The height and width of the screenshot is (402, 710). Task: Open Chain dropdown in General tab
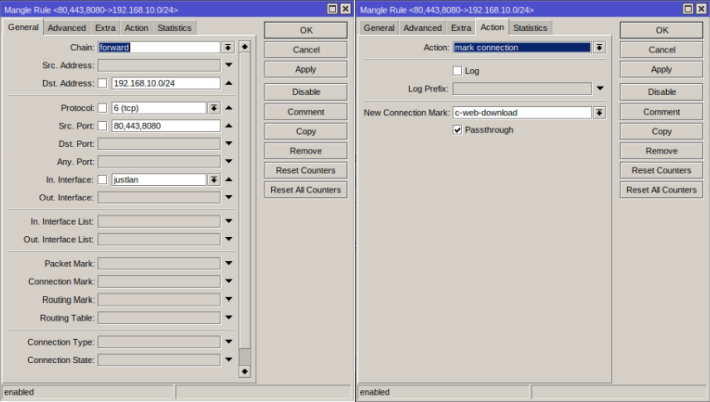coord(228,47)
